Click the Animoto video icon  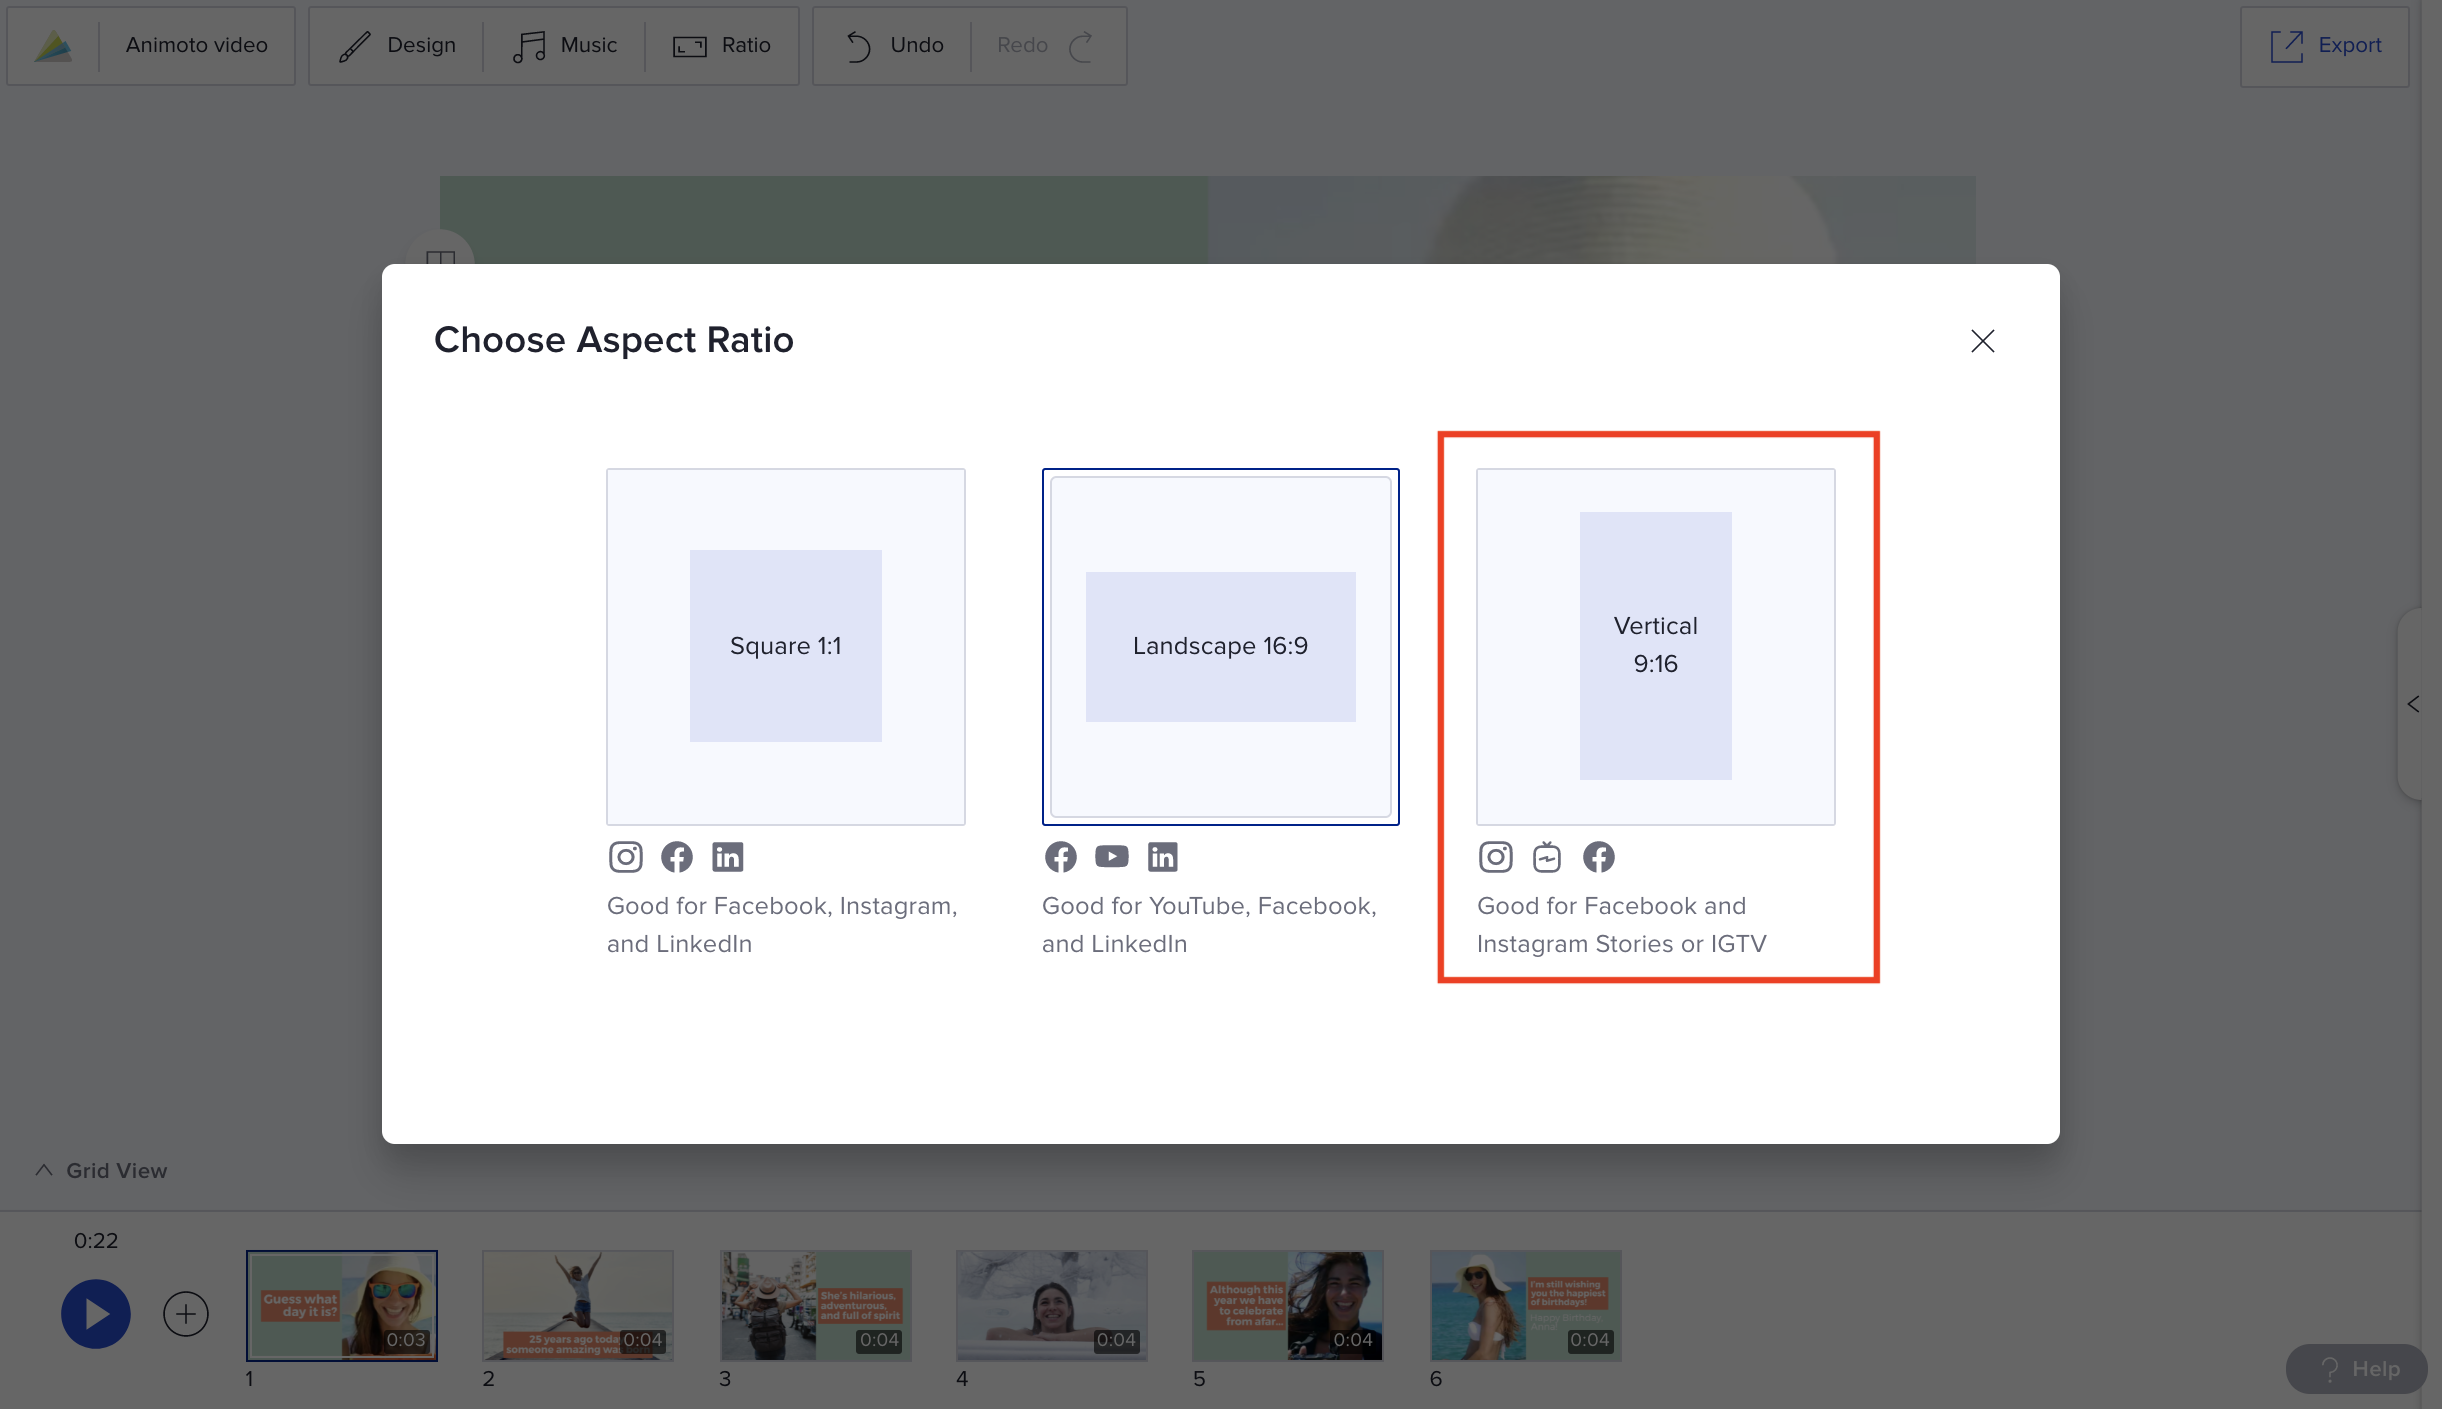pyautogui.click(x=52, y=45)
